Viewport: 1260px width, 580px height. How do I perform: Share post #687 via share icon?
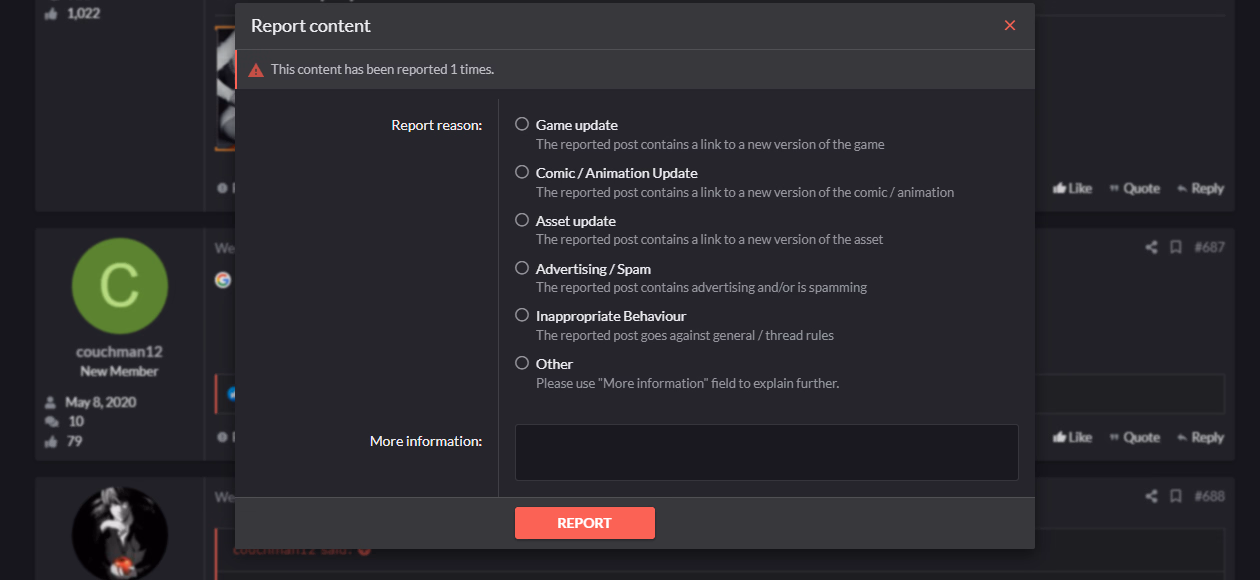click(1151, 247)
